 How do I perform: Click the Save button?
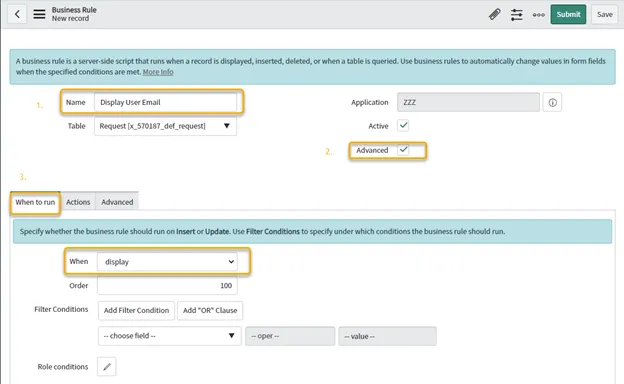tap(604, 14)
